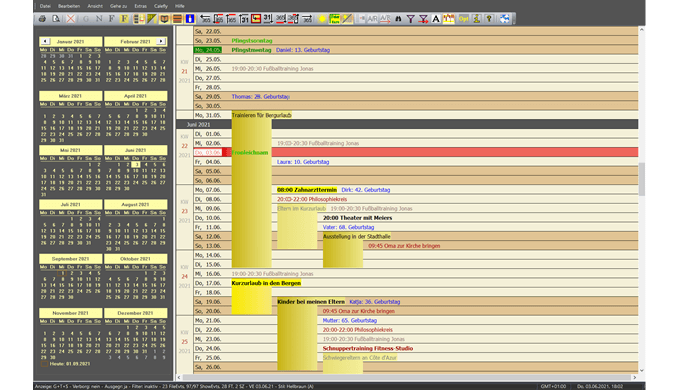680x390 pixels.
Task: Click the 31 down-arrow icon
Action: click(268, 19)
